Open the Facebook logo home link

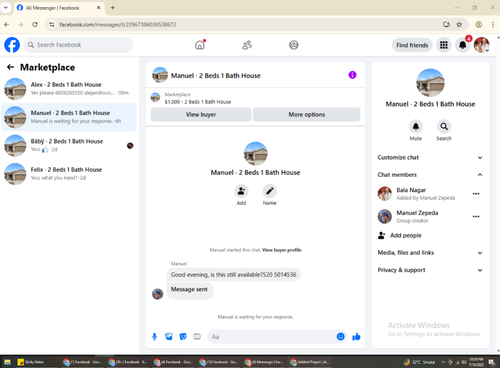[x=12, y=45]
